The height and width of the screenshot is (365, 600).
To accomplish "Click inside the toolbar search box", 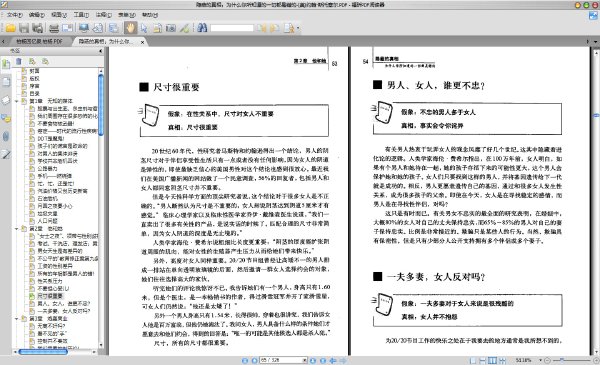I will click(232, 28).
